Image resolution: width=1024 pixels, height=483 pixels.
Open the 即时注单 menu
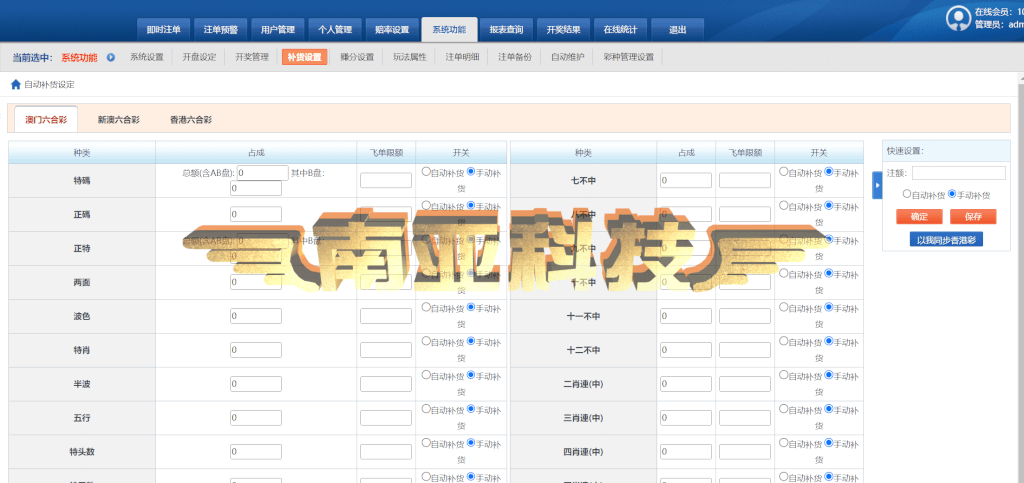(x=163, y=29)
